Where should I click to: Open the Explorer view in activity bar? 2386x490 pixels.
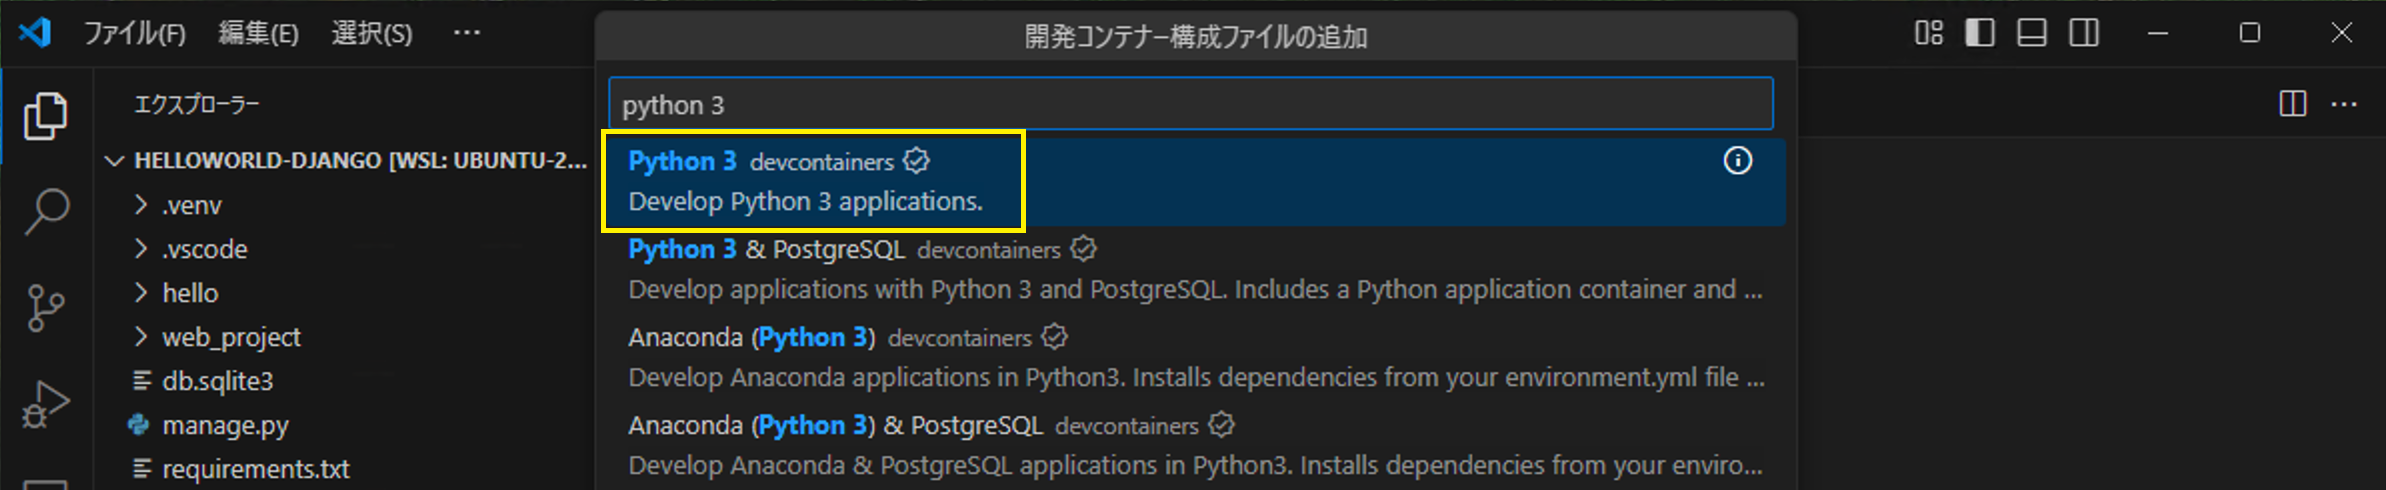pos(46,116)
